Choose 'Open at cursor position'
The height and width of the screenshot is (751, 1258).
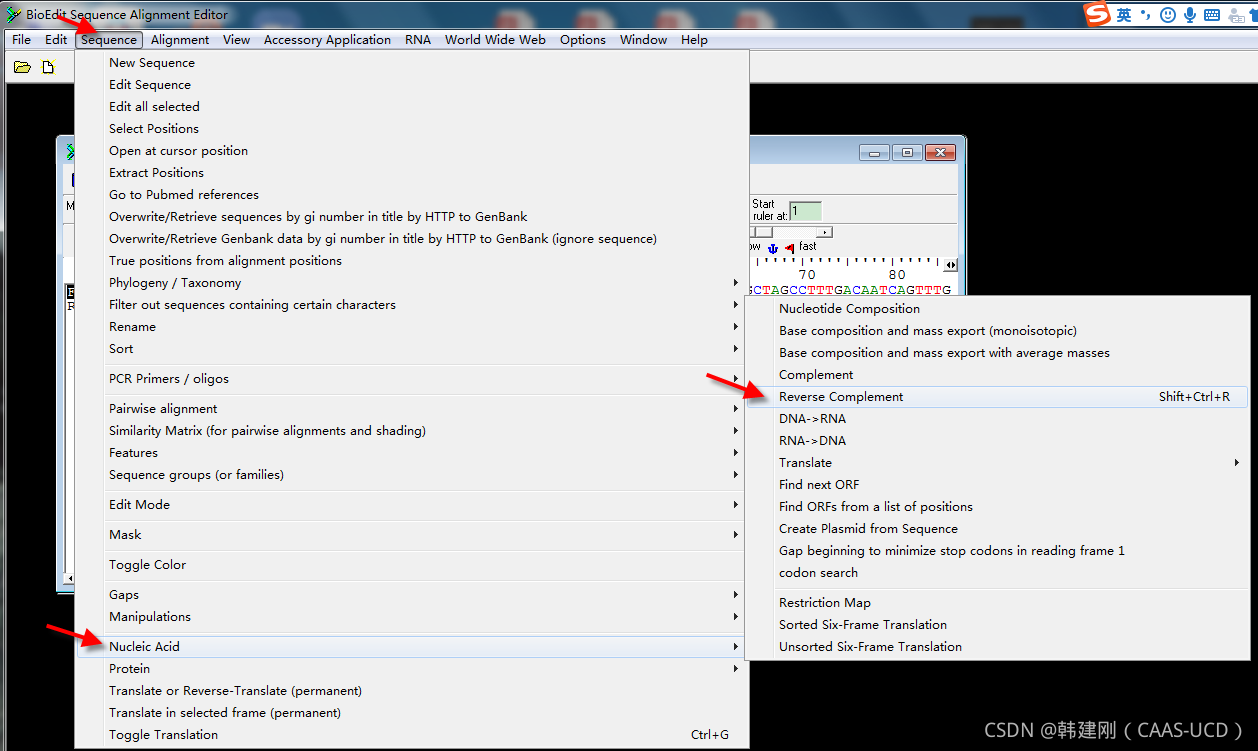(x=411, y=151)
